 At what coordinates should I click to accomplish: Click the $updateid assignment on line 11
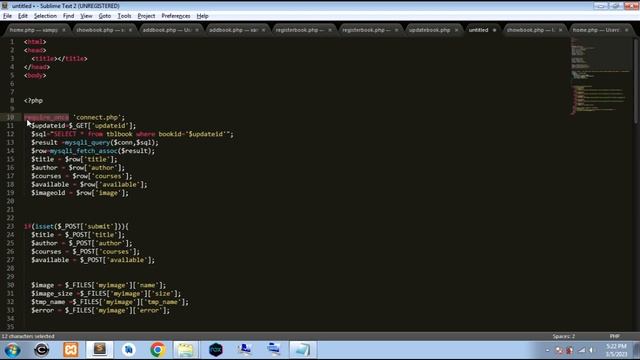[x=83, y=126]
